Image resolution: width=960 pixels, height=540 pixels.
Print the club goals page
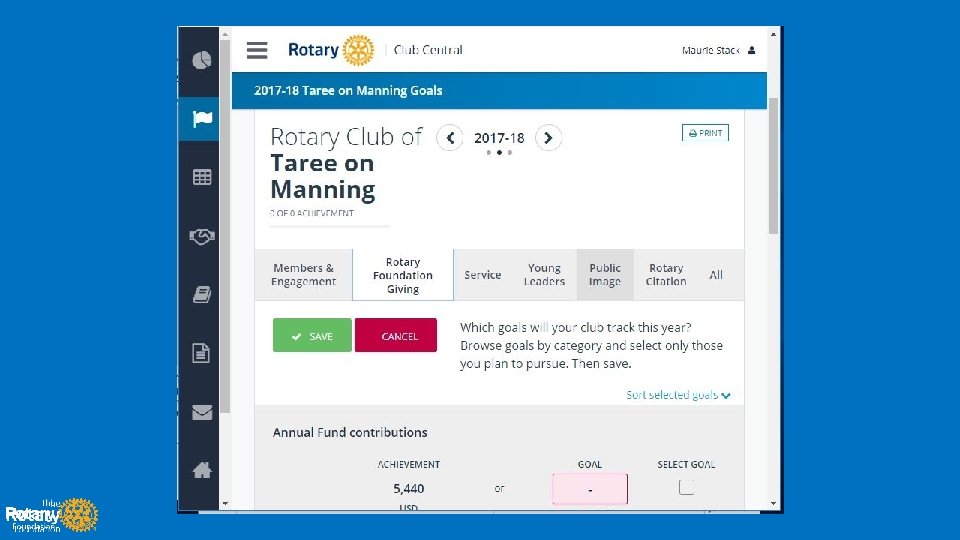tap(705, 133)
